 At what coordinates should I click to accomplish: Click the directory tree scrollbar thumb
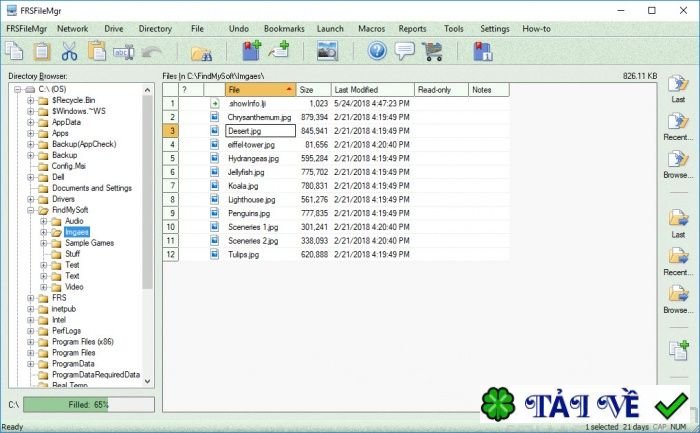click(147, 192)
